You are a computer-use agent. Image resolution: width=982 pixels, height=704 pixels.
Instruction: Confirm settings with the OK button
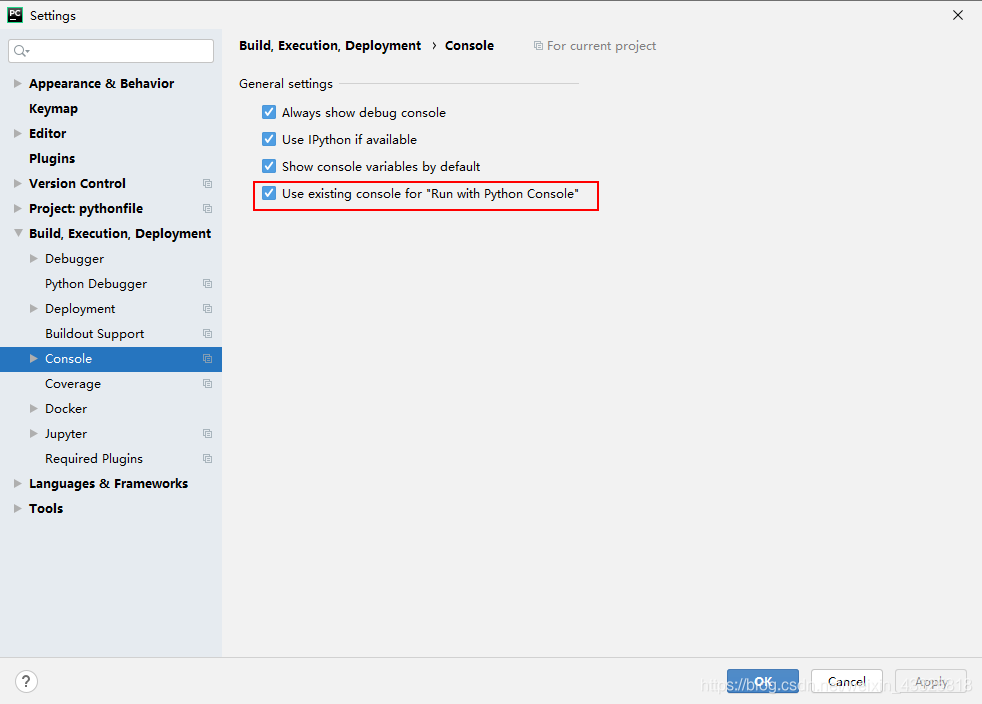coord(763,681)
